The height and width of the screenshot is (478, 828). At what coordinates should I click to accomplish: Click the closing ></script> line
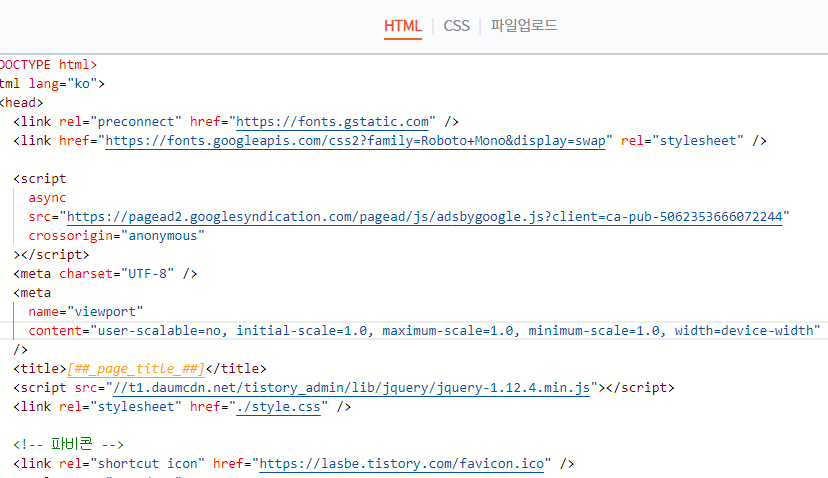tap(51, 255)
